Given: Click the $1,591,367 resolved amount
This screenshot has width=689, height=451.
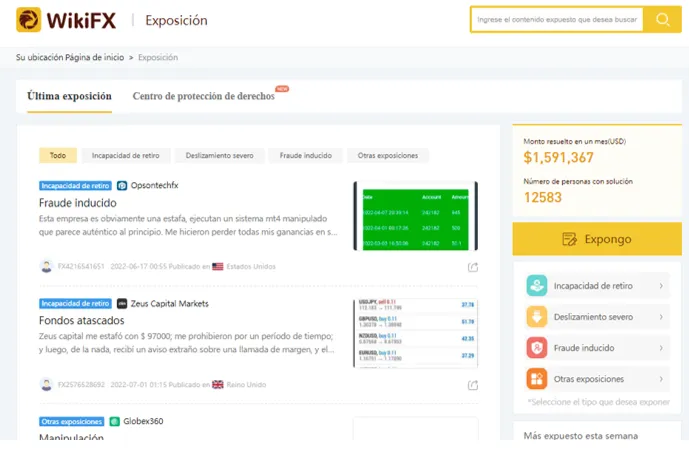Looking at the screenshot, I should 558,157.
